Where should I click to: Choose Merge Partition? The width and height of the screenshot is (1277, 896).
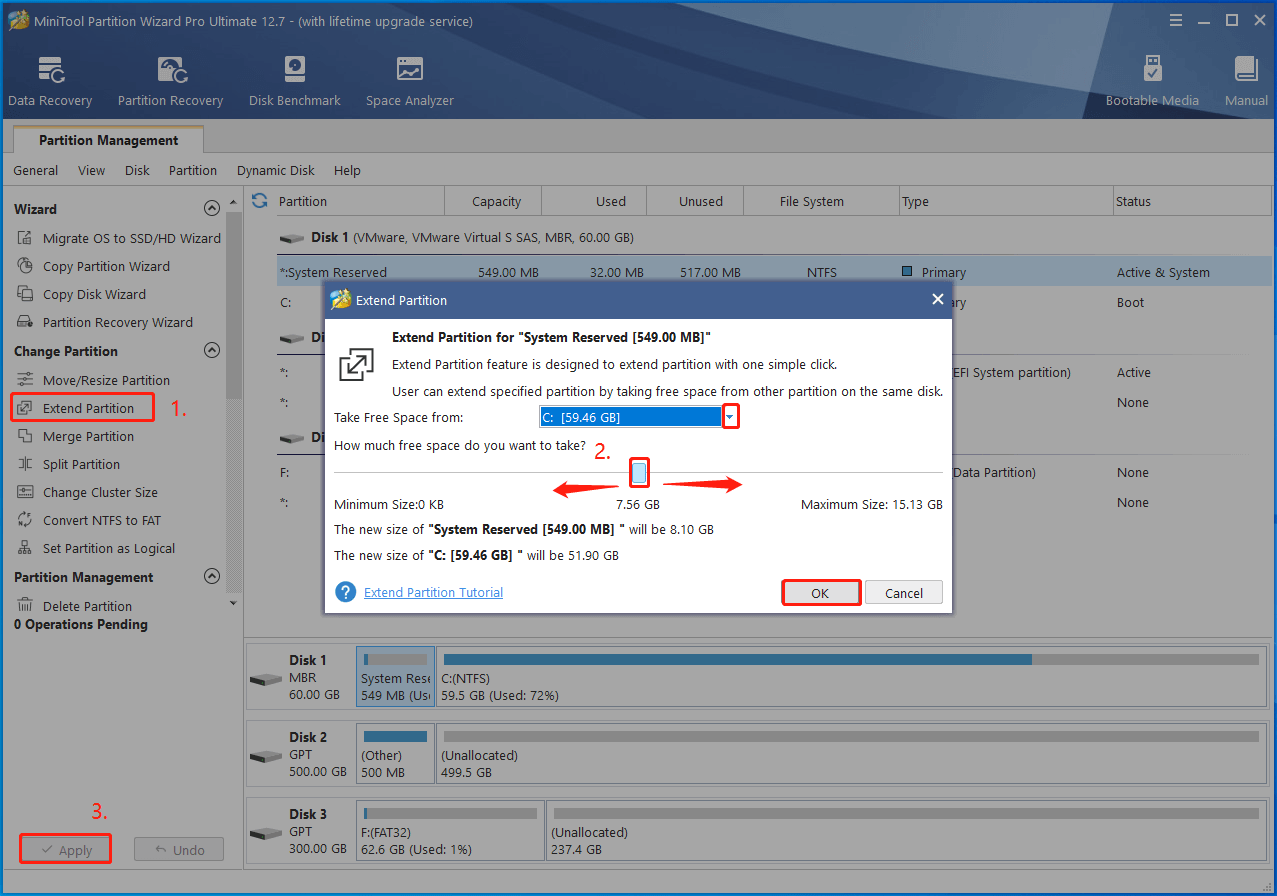75,436
